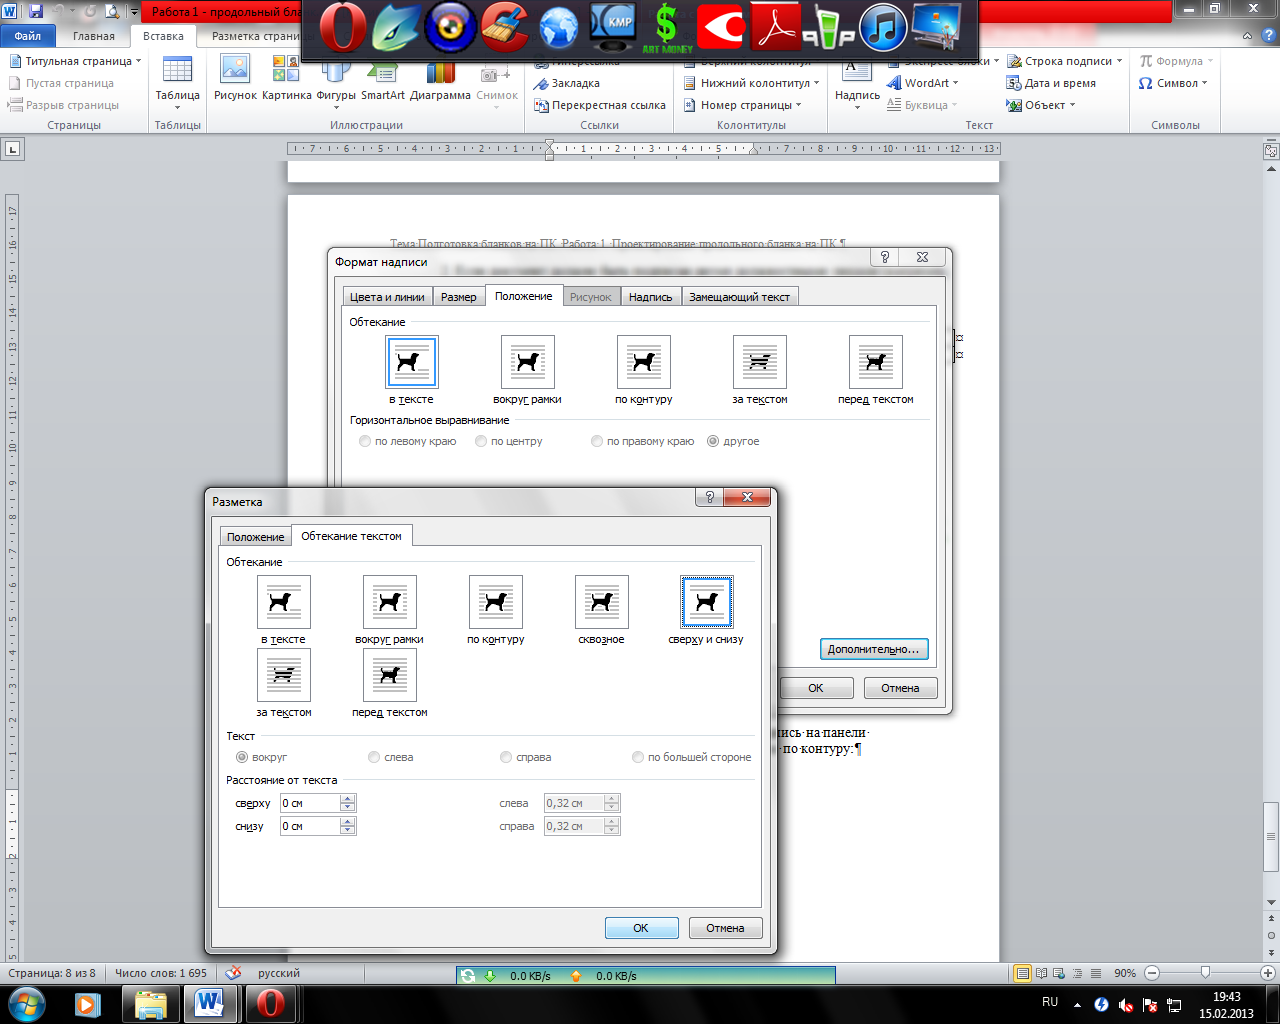Open Картинка clip art
The height and width of the screenshot is (1024, 1280).
click(x=286, y=79)
